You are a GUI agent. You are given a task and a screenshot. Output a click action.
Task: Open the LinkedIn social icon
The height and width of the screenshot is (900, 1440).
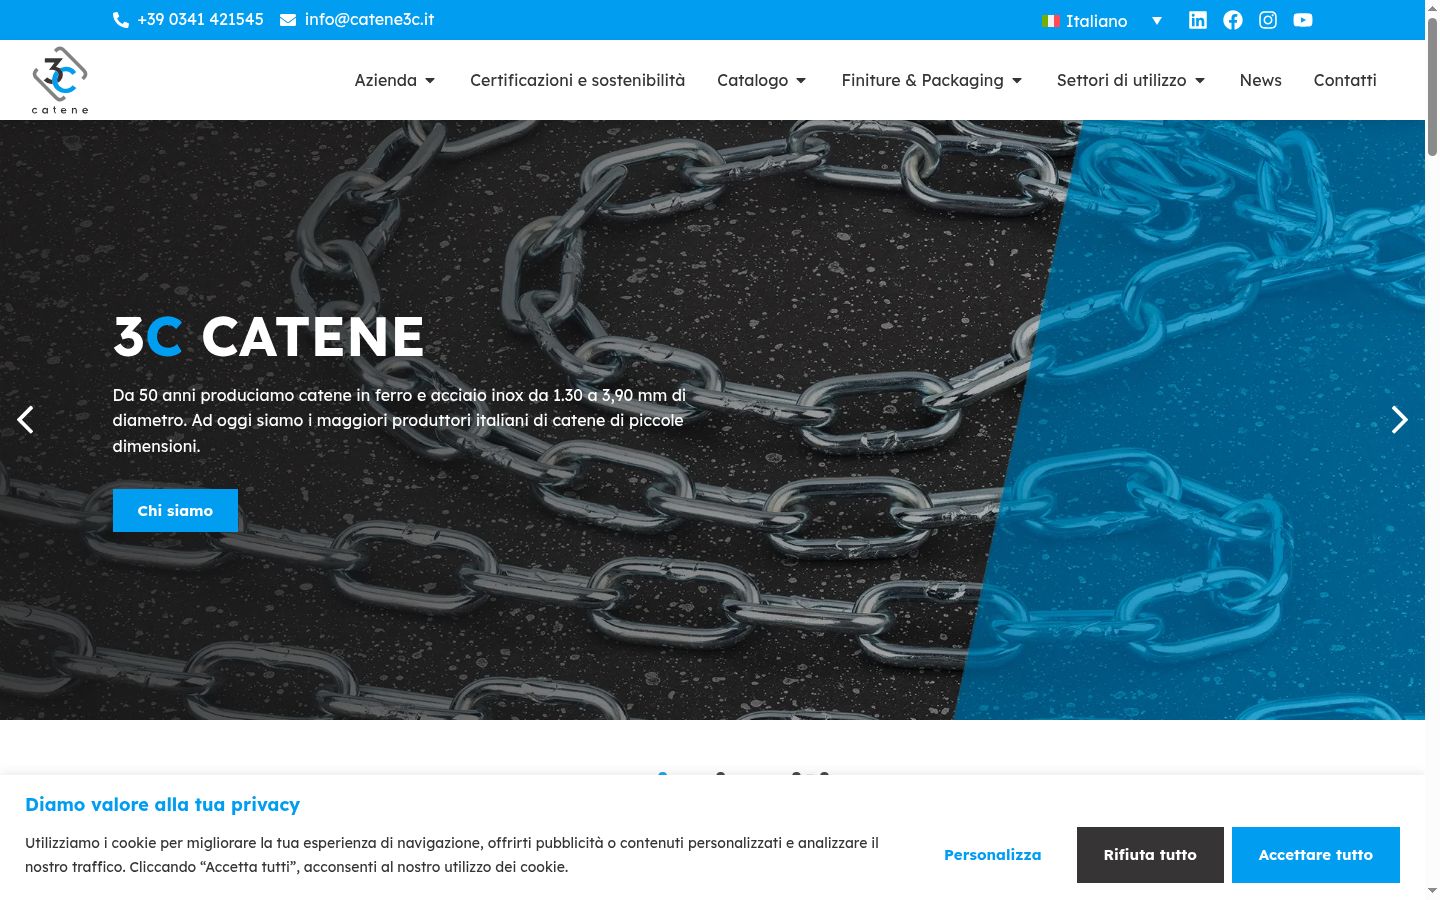[x=1198, y=20]
